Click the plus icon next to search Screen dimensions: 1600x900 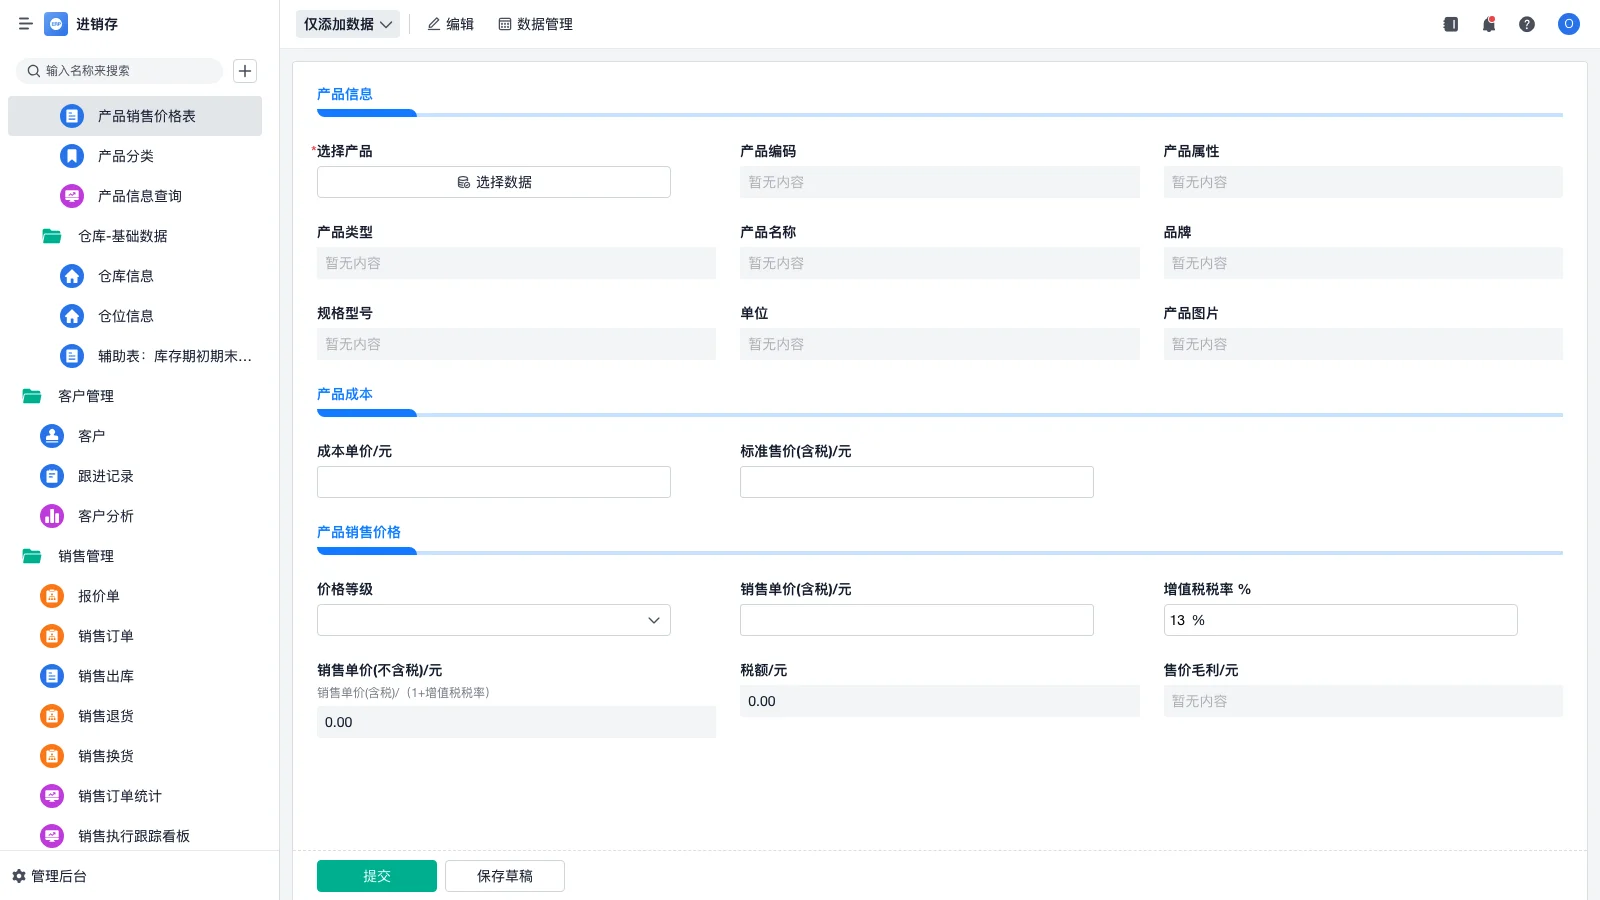tap(245, 71)
